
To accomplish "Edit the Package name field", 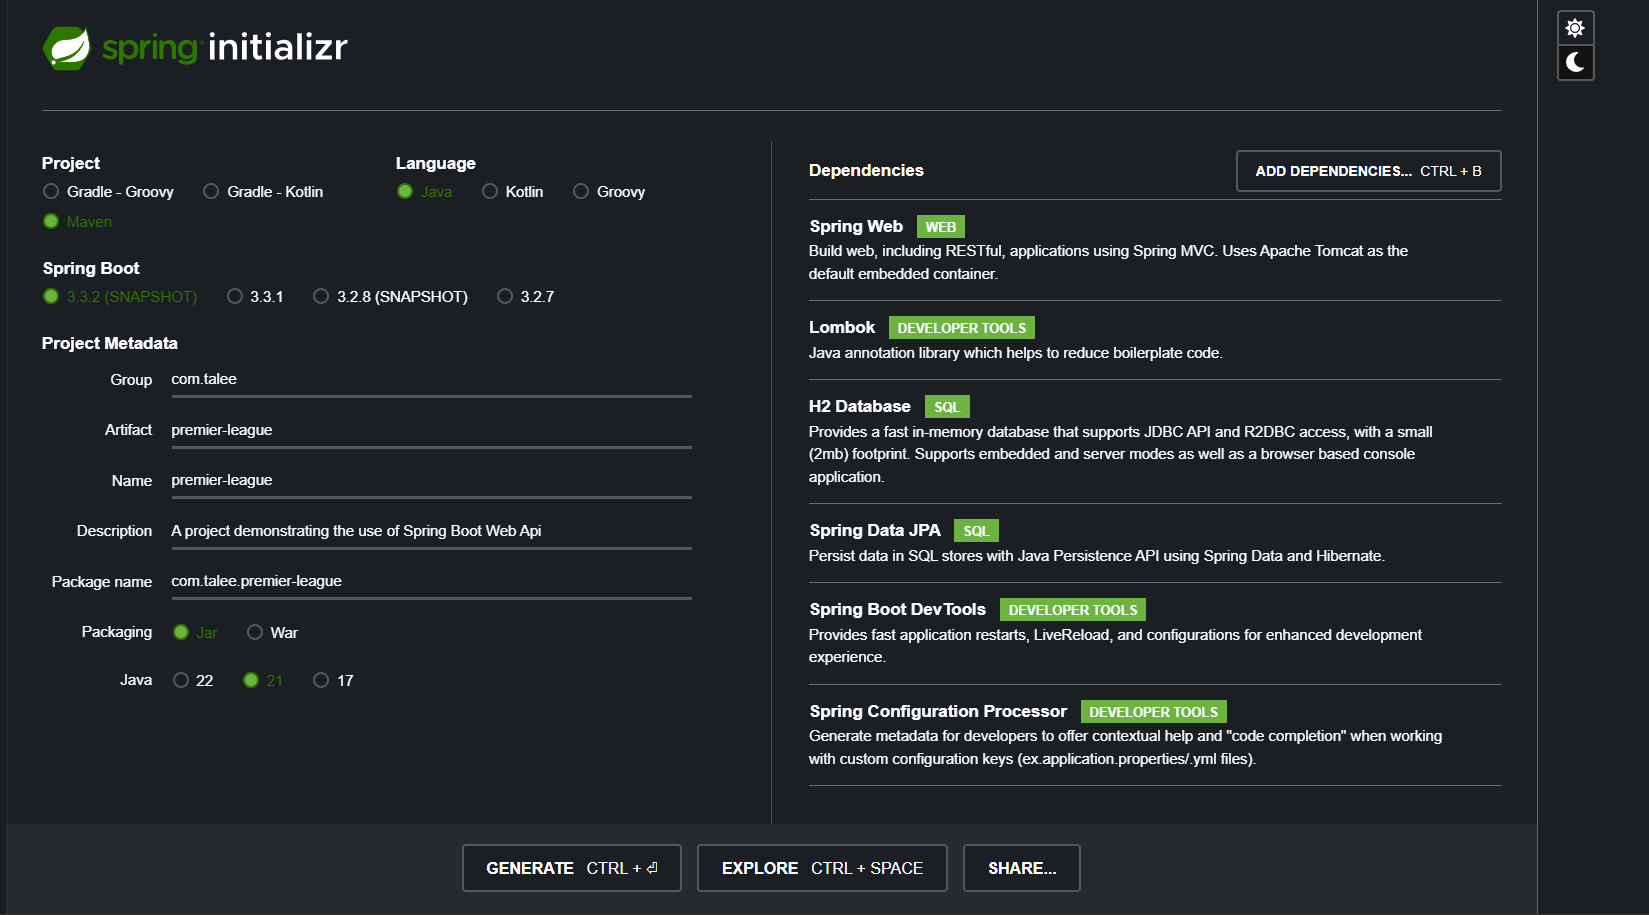I will (x=431, y=582).
